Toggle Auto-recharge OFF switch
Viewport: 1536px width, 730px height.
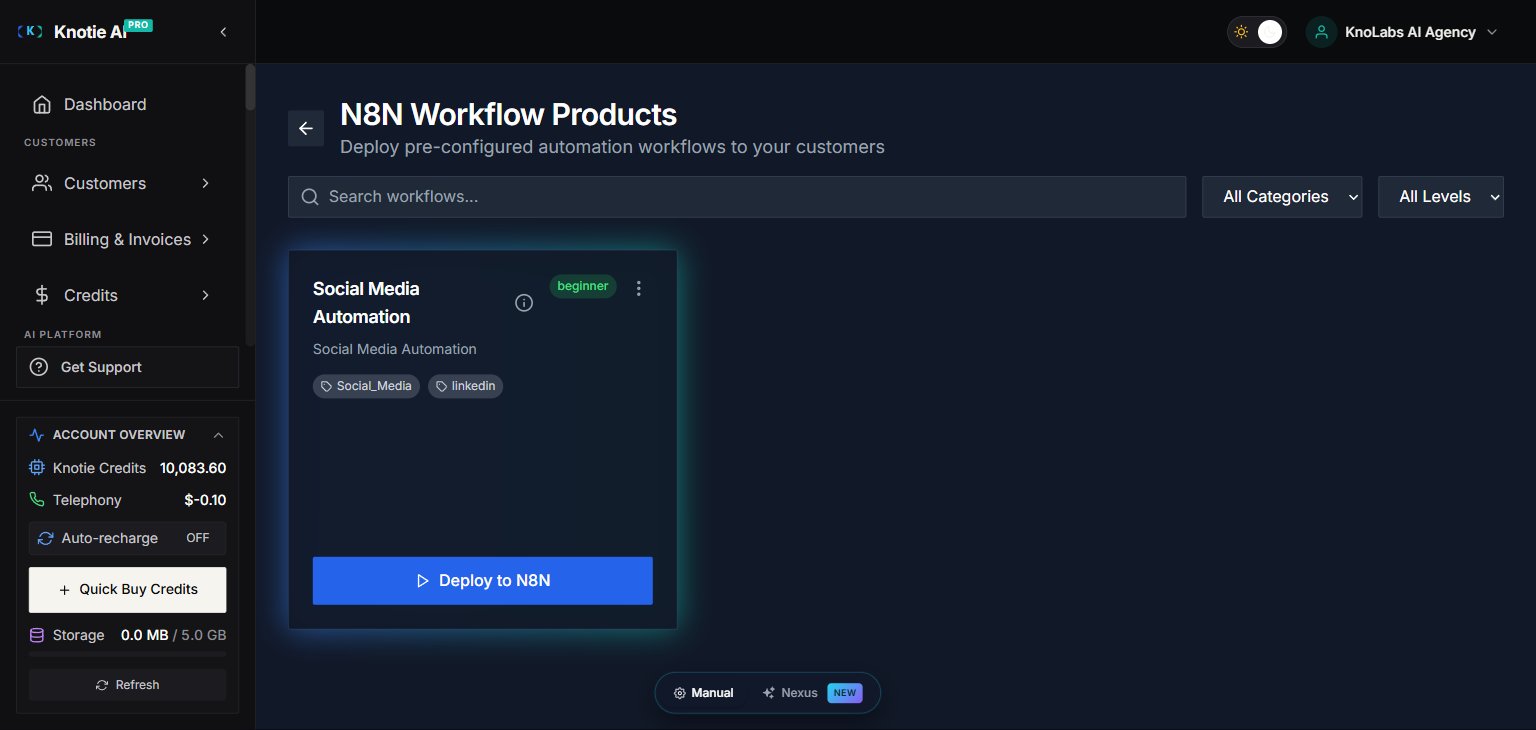[198, 538]
